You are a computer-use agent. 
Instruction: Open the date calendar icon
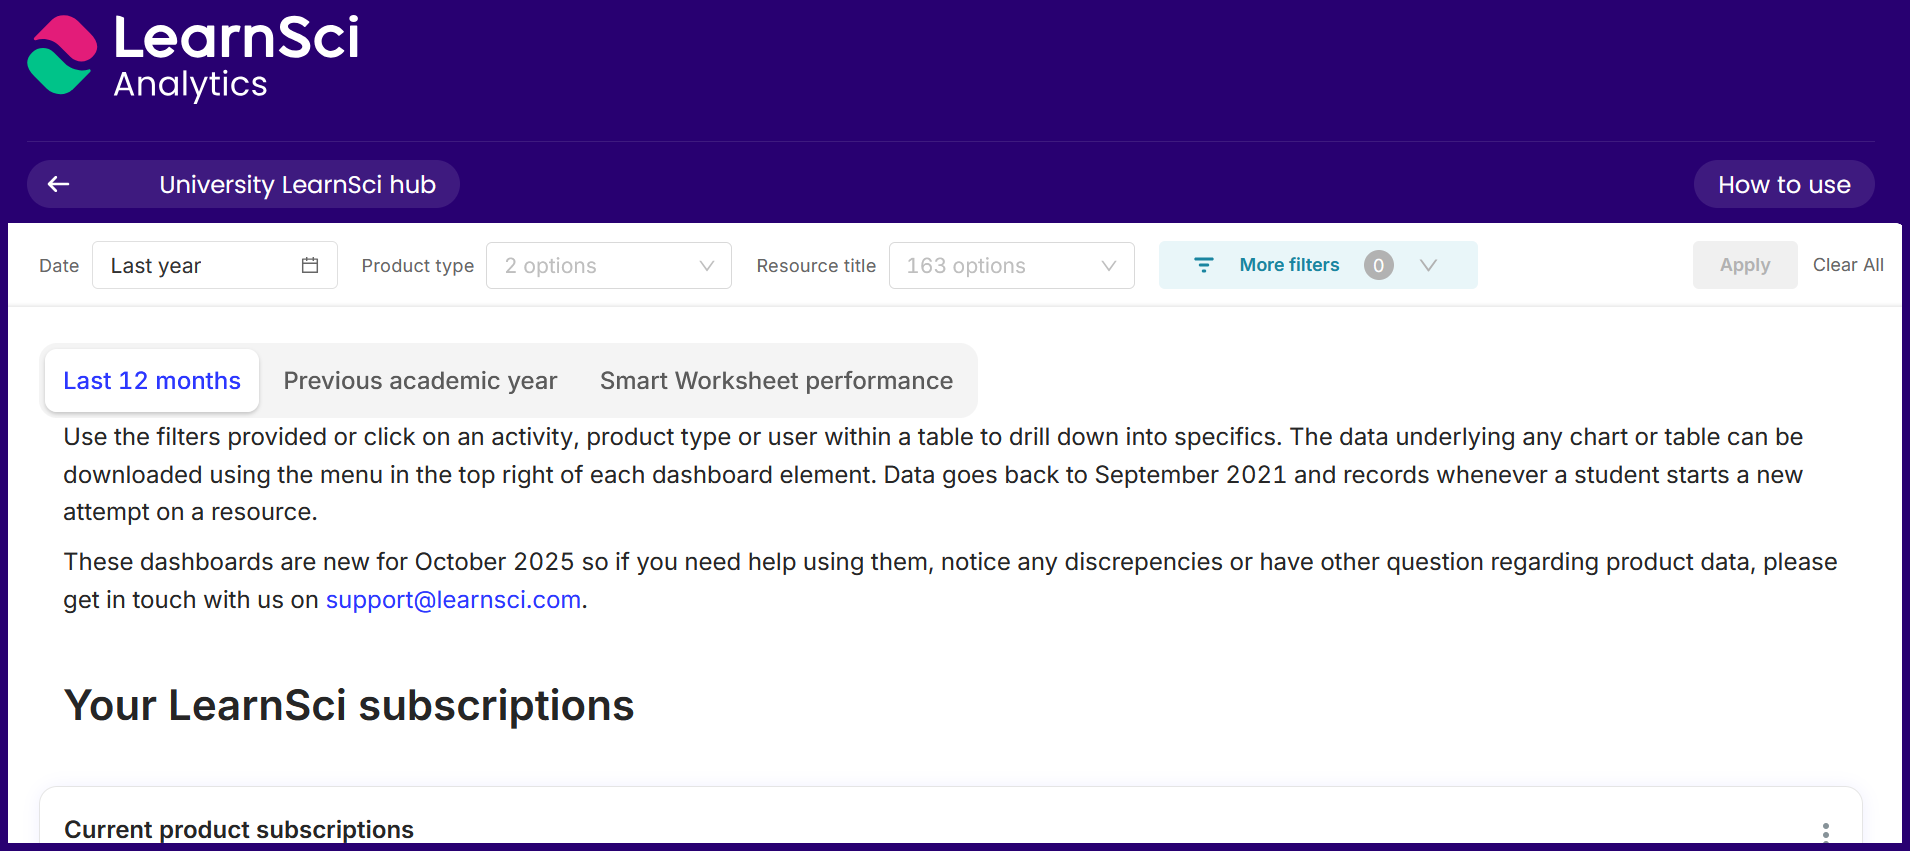point(310,265)
